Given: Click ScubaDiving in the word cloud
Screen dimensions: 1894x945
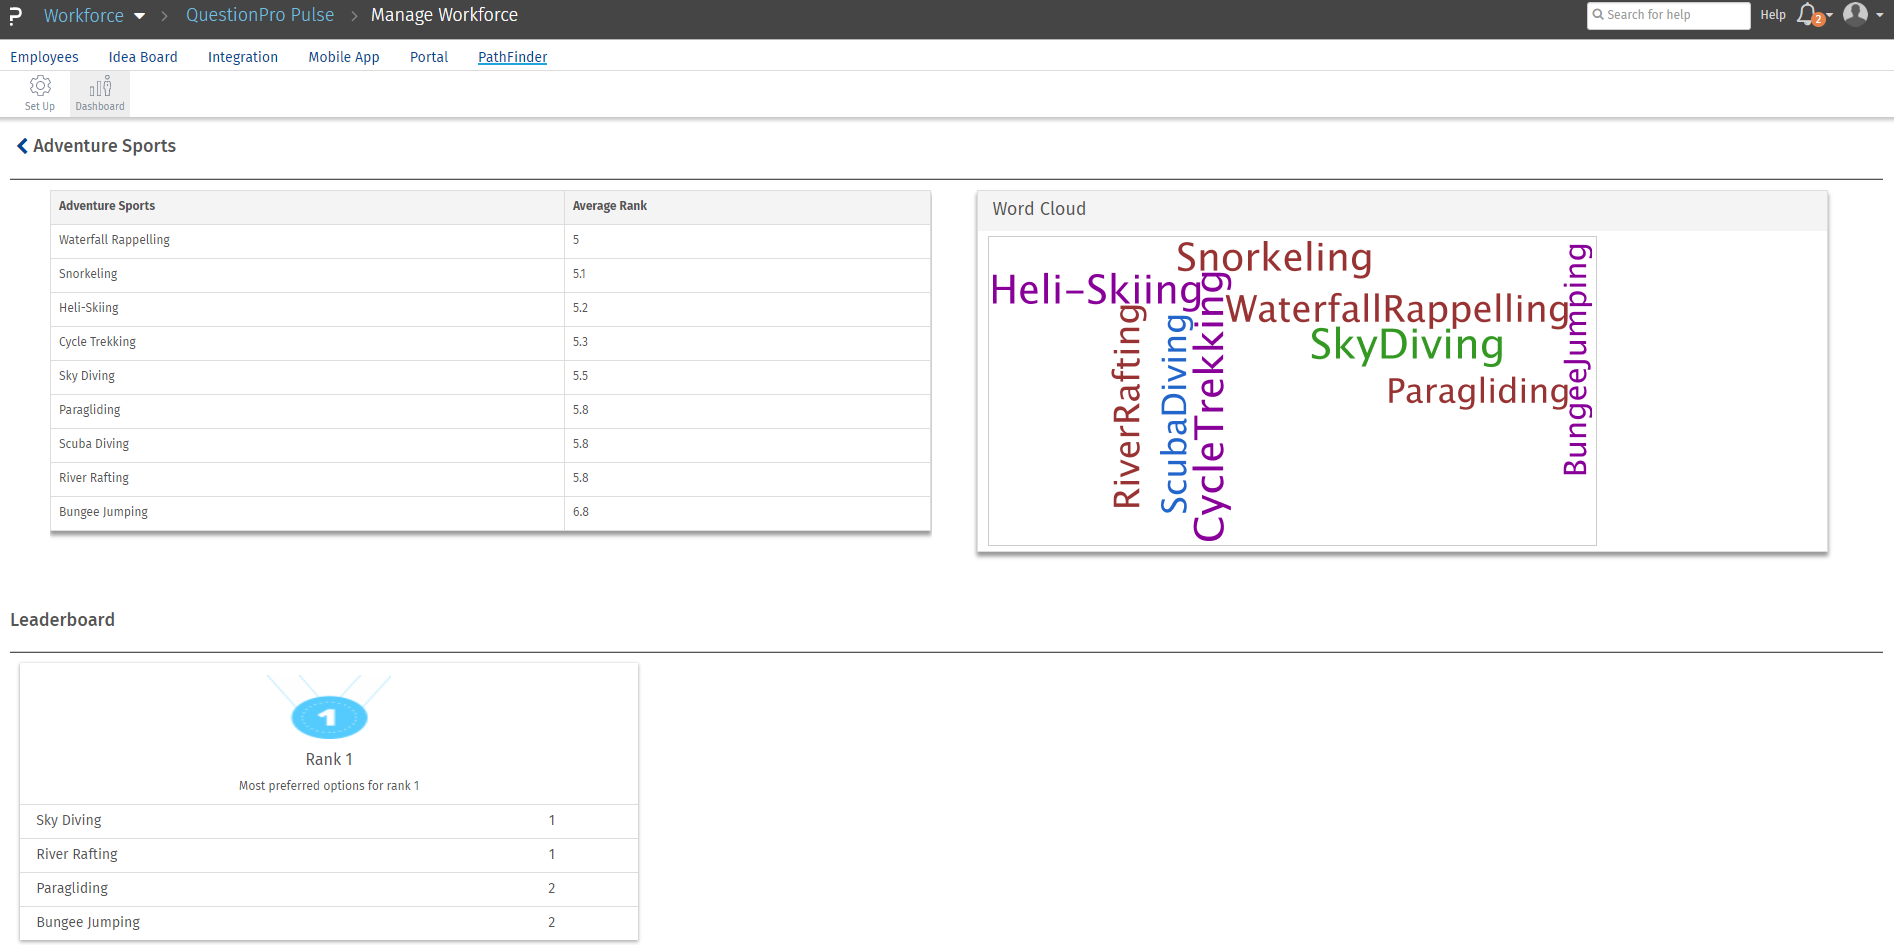Looking at the screenshot, I should pyautogui.click(x=1175, y=414).
